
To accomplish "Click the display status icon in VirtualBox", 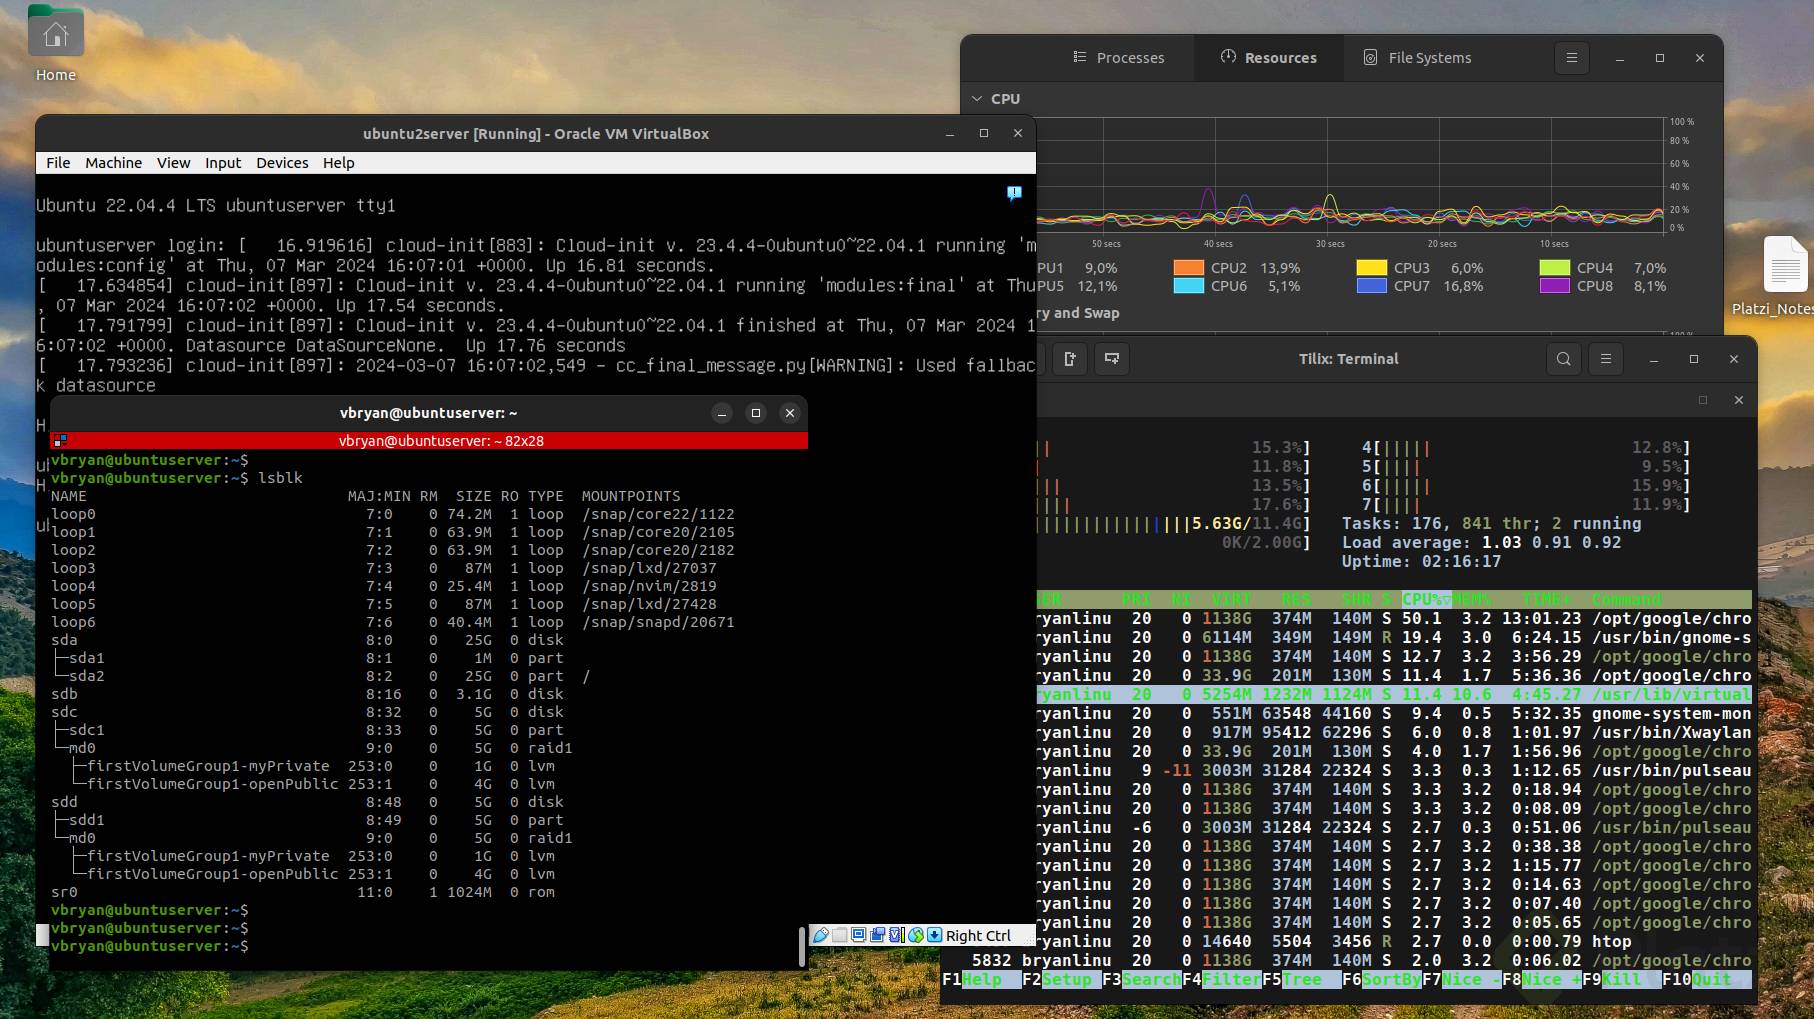I will (x=859, y=935).
